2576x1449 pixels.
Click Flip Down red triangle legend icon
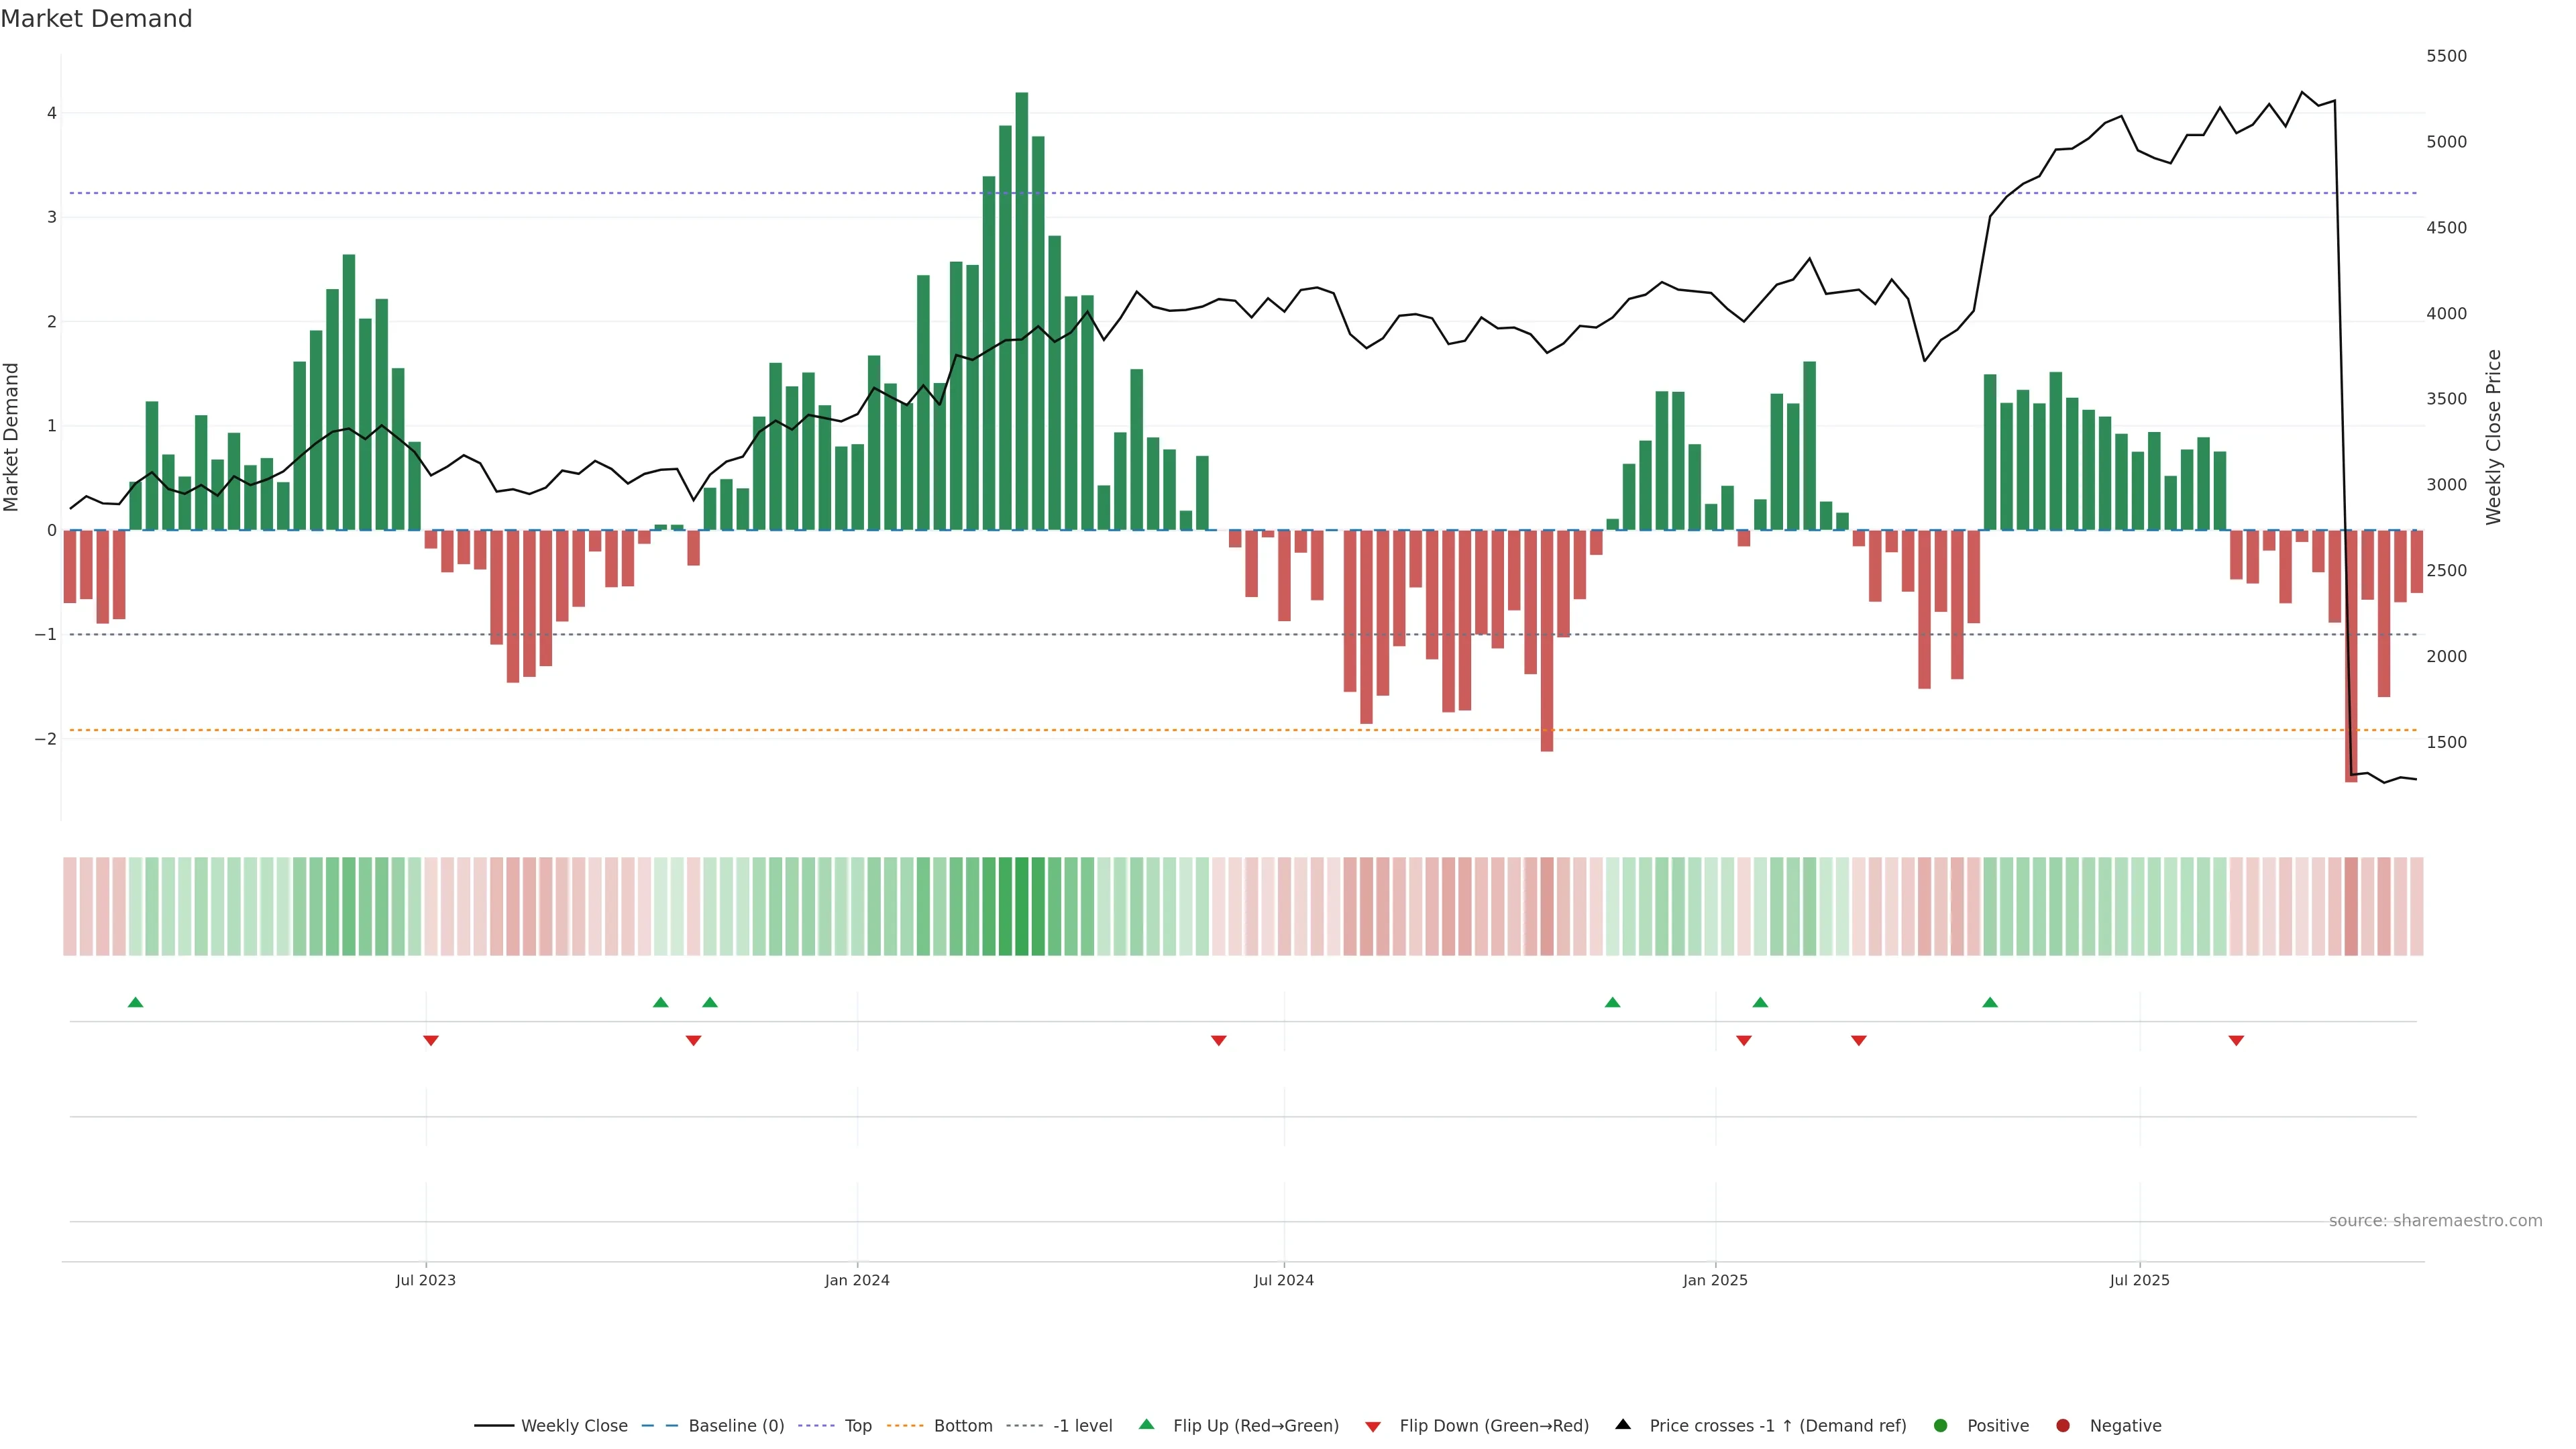pyautogui.click(x=1373, y=1426)
